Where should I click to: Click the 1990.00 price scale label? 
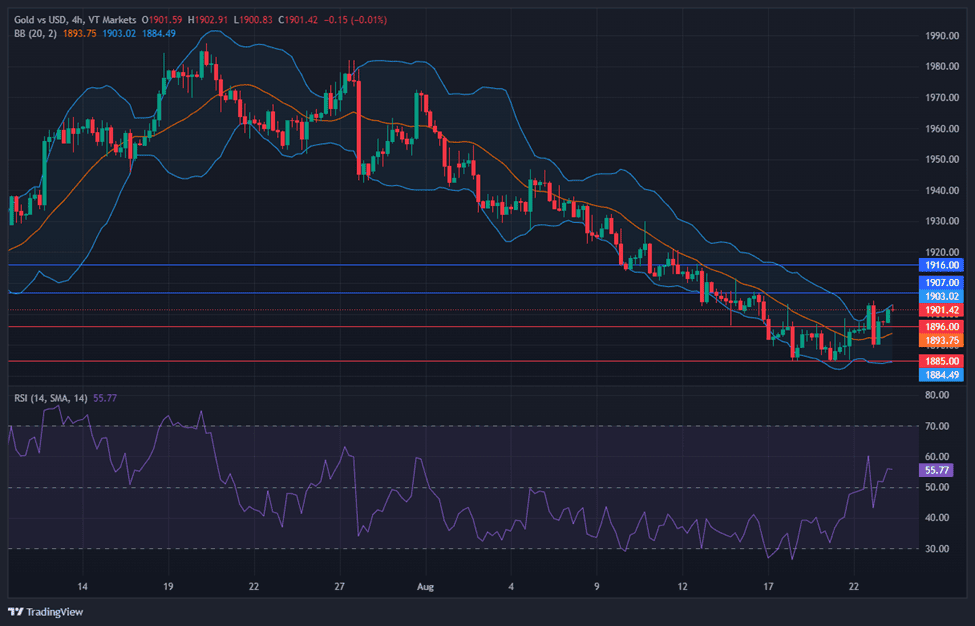tap(941, 36)
